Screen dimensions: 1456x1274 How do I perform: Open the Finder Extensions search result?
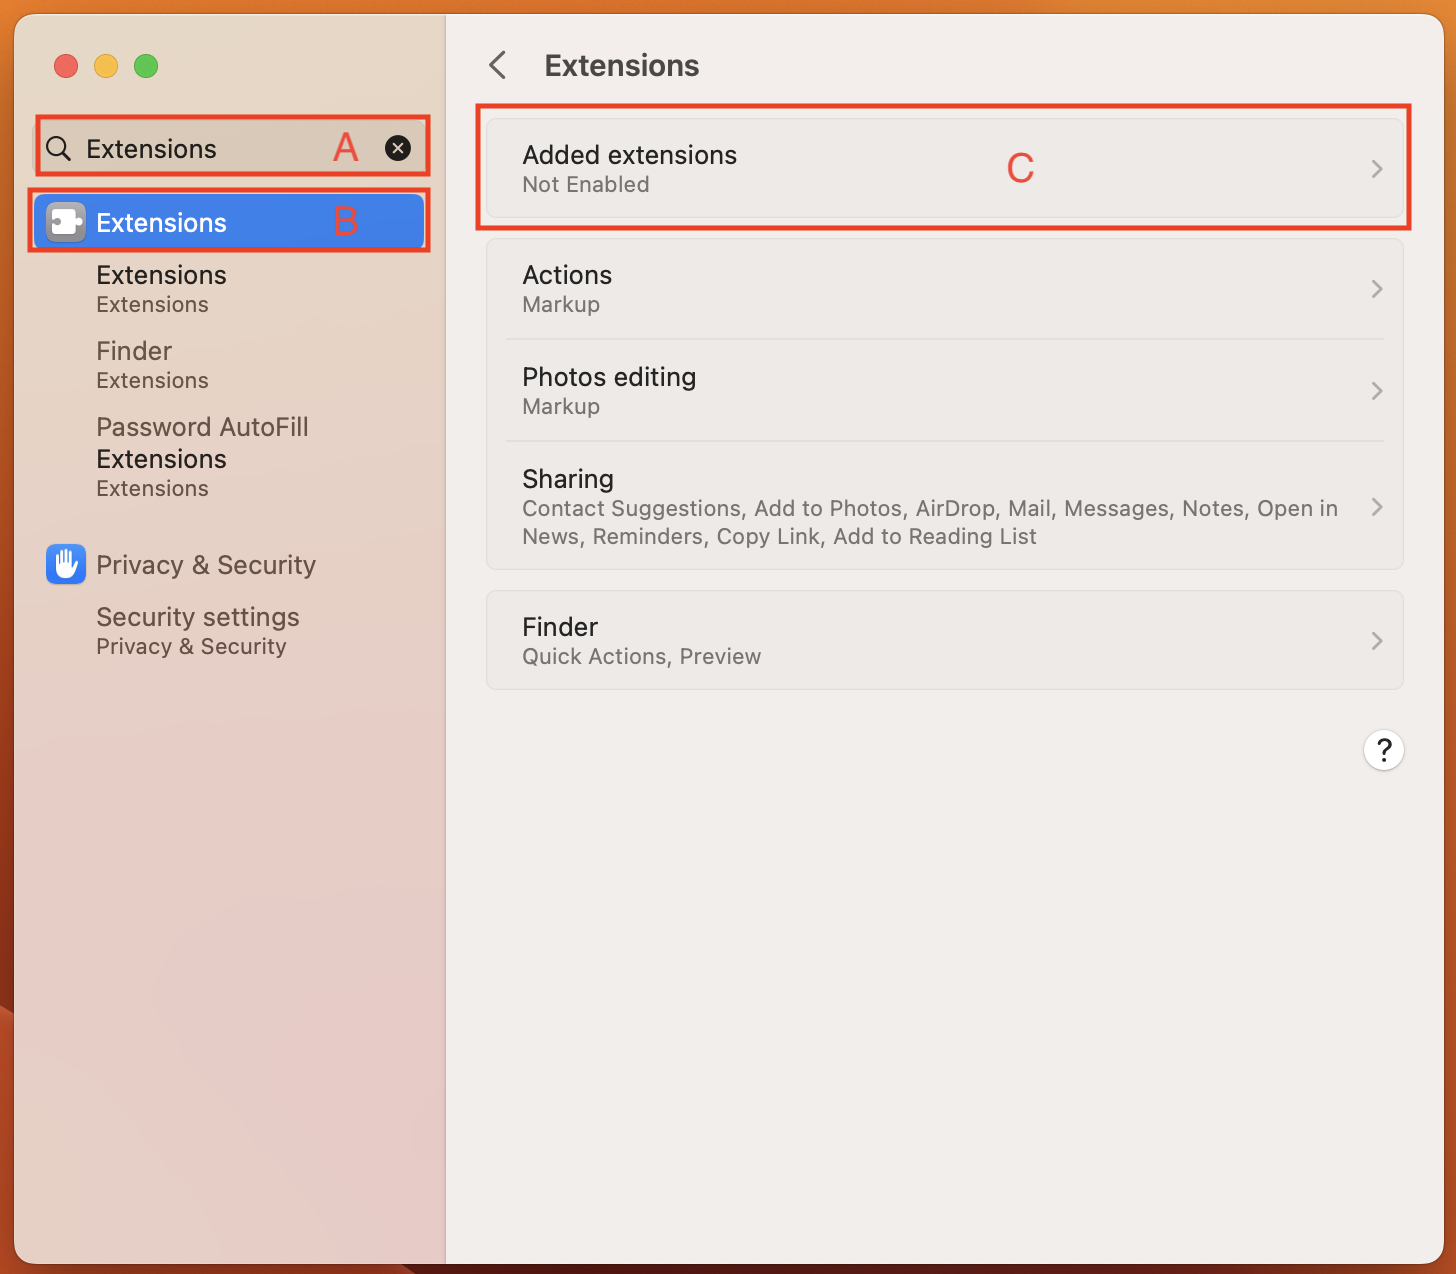pyautogui.click(x=153, y=365)
